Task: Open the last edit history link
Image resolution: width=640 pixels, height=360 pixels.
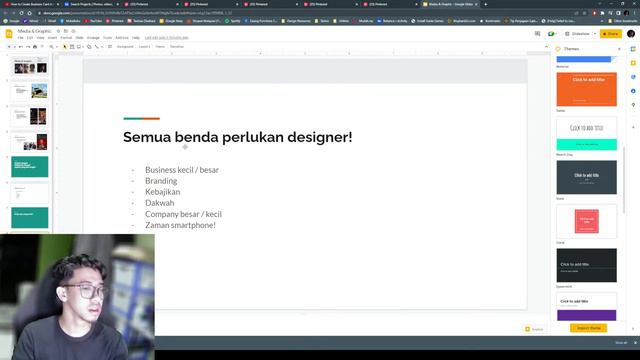Action: [167, 38]
